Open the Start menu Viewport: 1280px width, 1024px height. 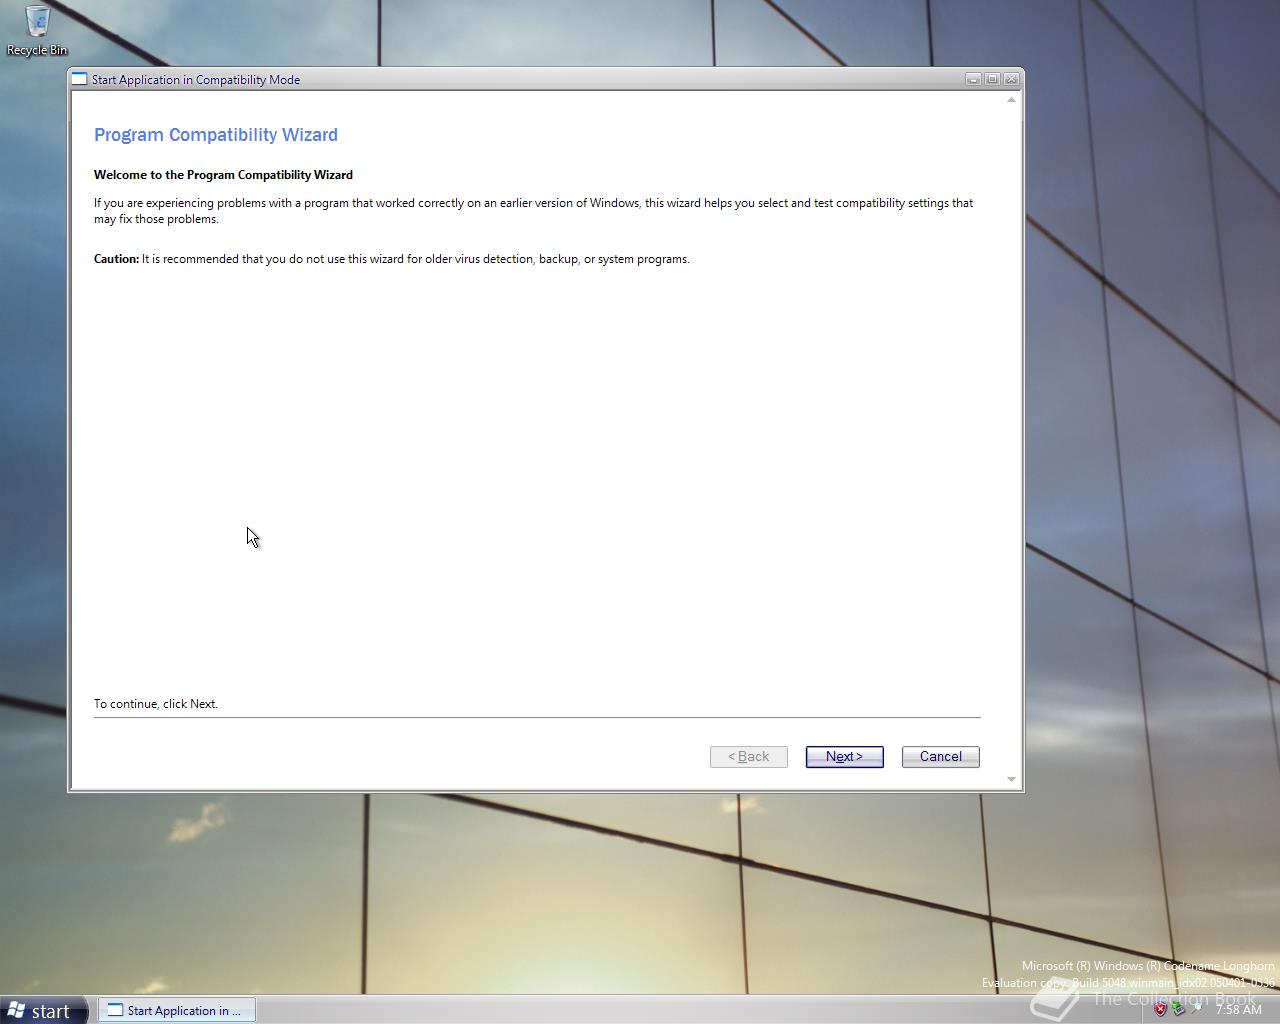(43, 1011)
